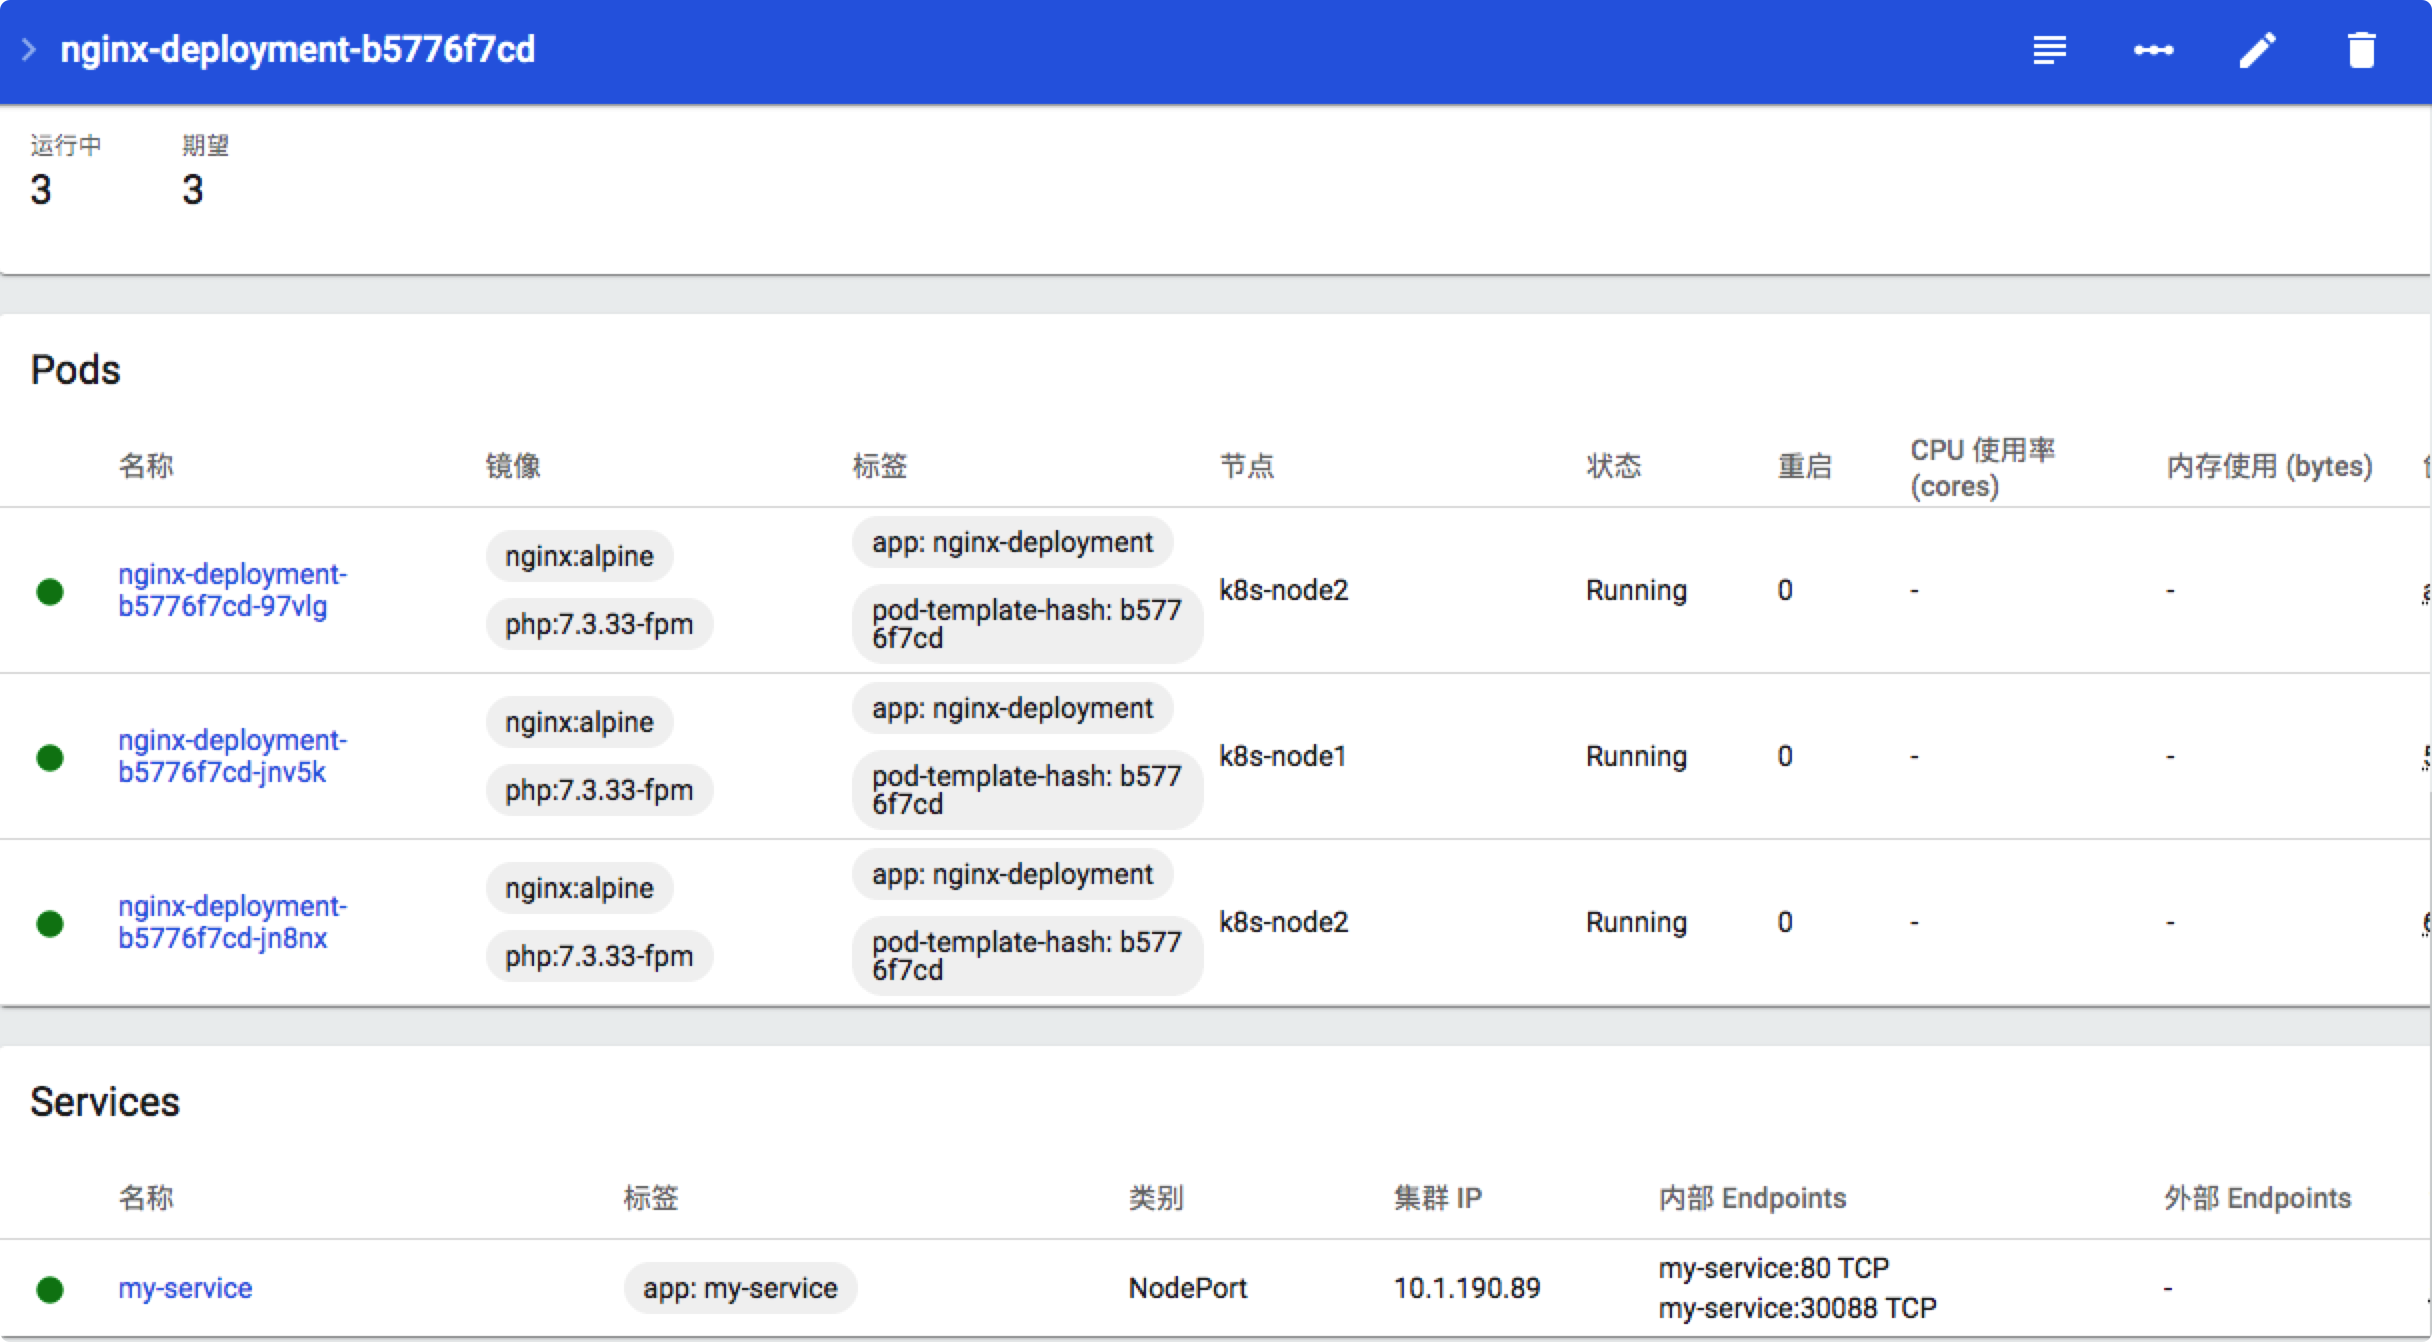Click pod-template-hash label chip in third pod row

coord(1026,956)
